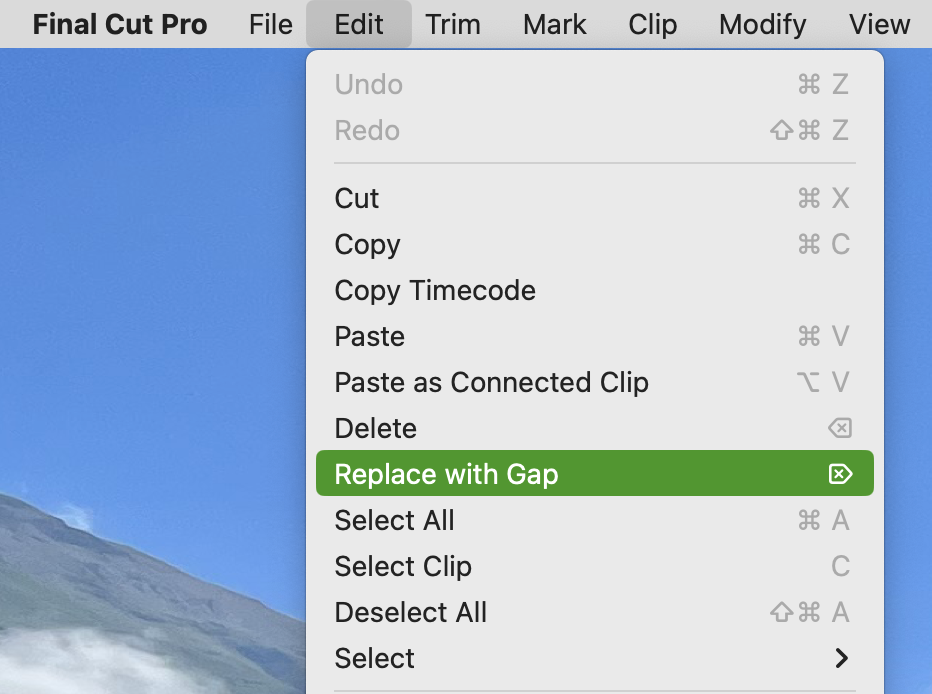
Task: Open the Mark menu
Action: click(x=555, y=24)
